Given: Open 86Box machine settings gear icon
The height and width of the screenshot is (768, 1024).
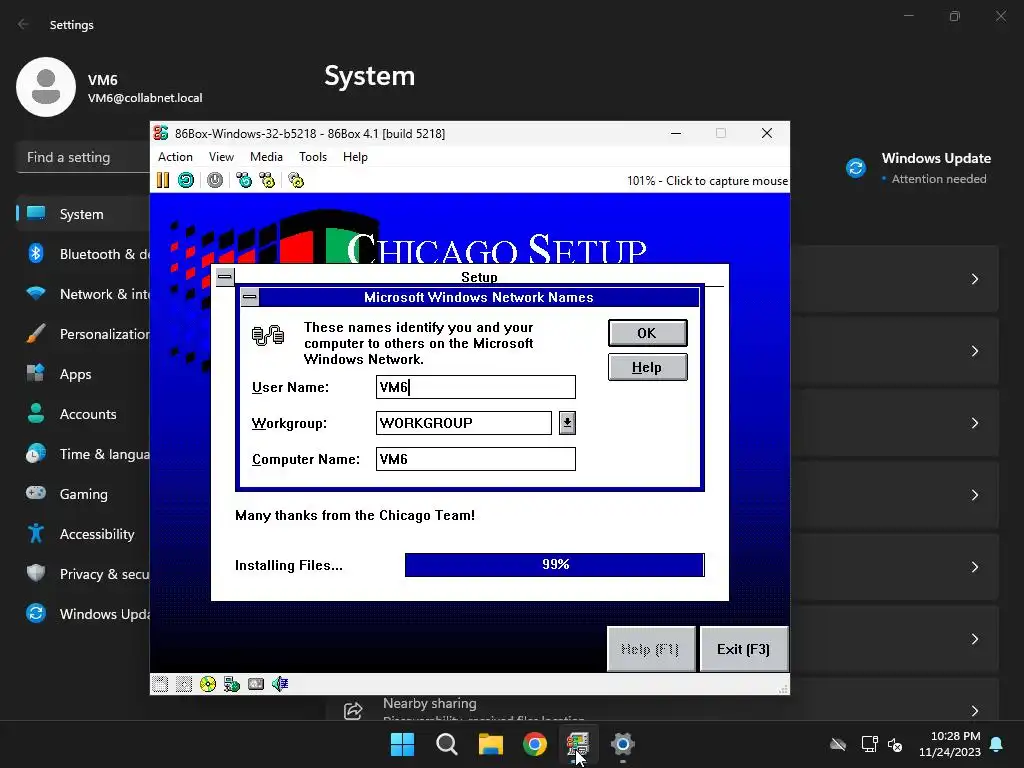Looking at the screenshot, I should pyautogui.click(x=296, y=180).
